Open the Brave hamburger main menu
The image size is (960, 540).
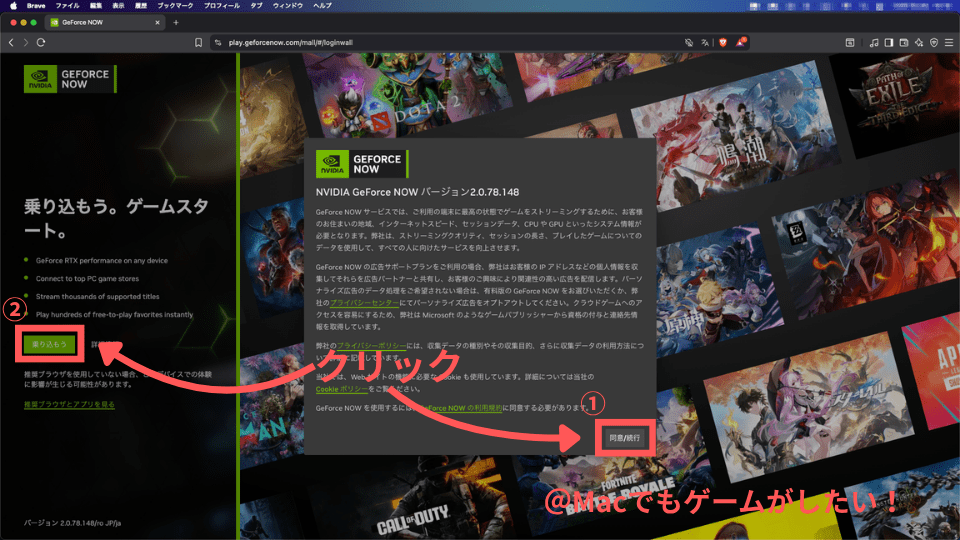click(949, 42)
